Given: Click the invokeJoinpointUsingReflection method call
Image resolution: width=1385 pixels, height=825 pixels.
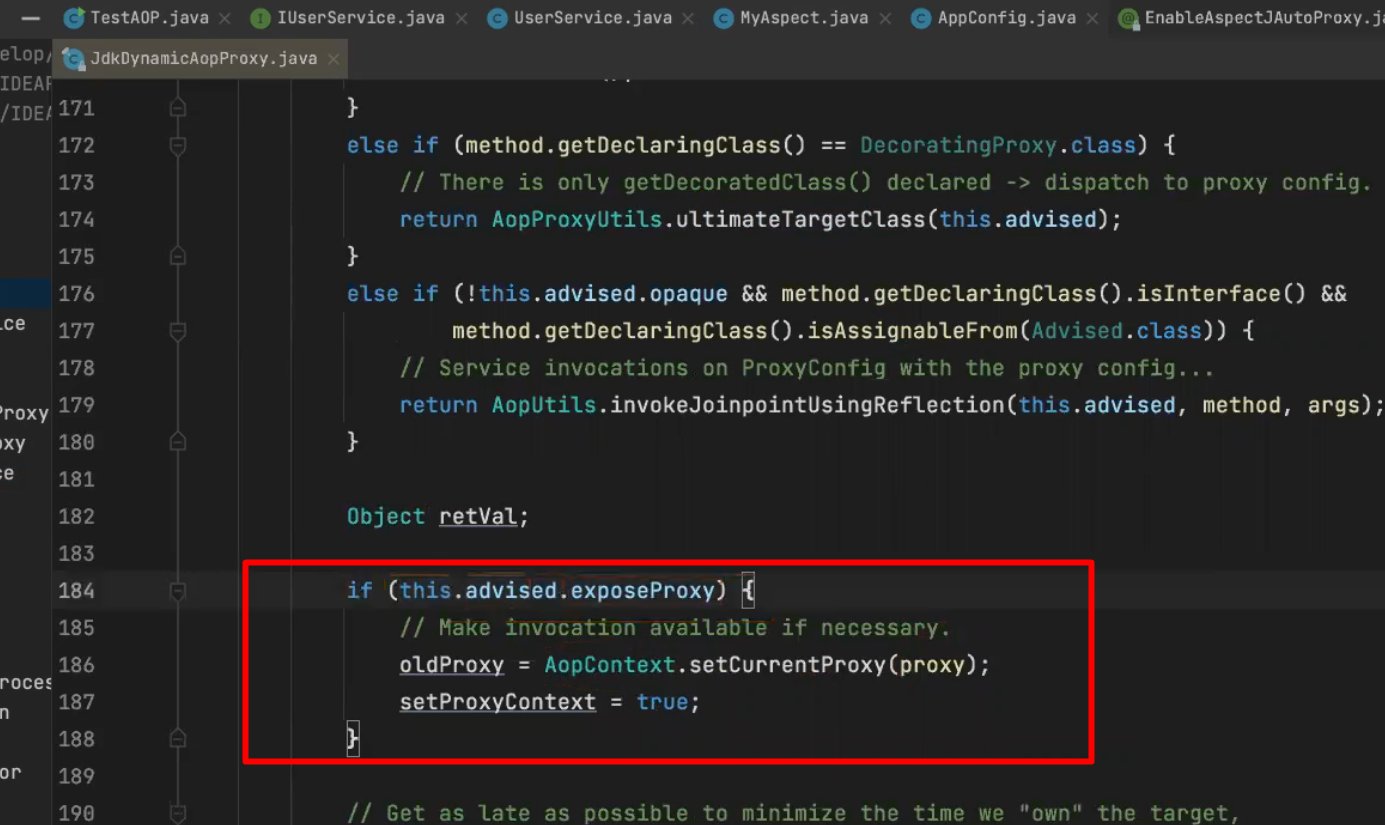Looking at the screenshot, I should pos(808,405).
